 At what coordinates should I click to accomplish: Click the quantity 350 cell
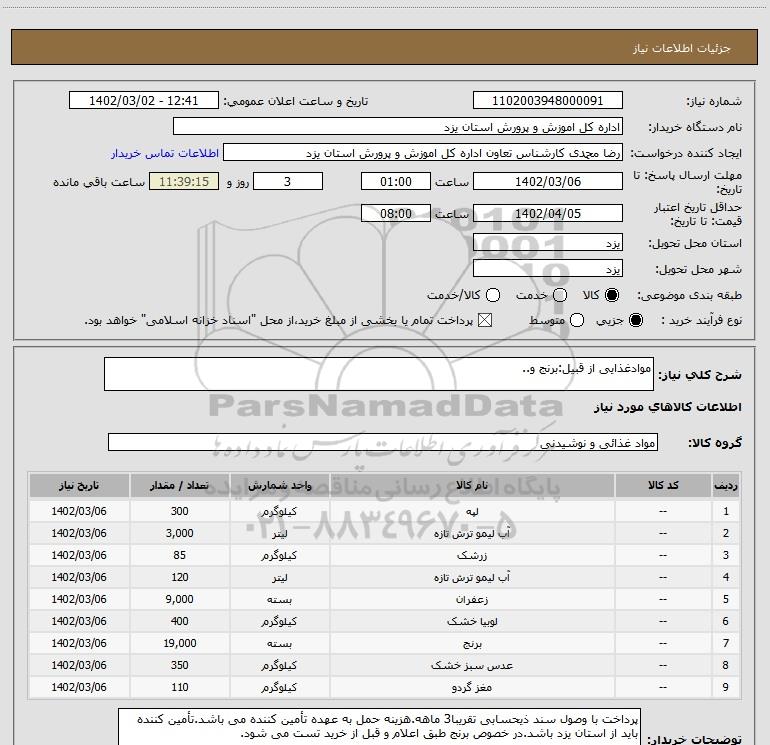pos(179,665)
